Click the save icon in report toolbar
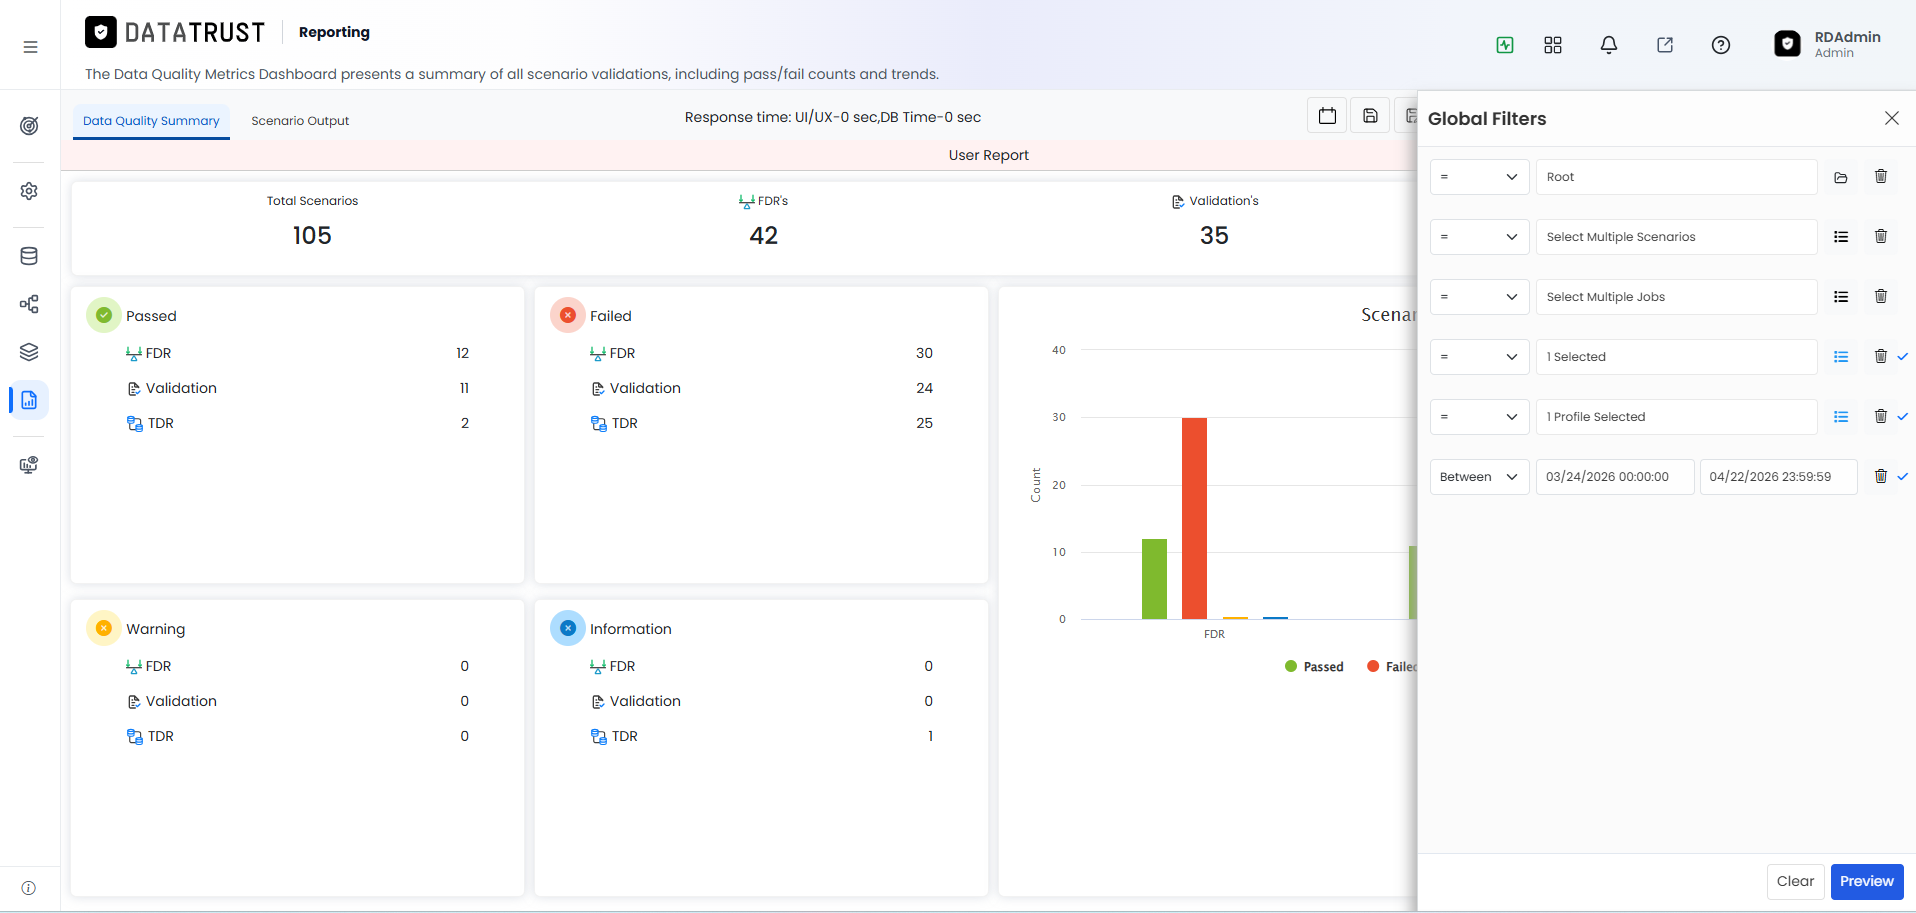 click(1370, 116)
